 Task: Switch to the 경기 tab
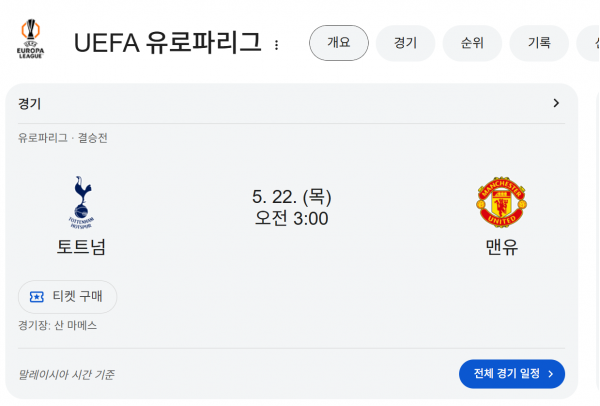(x=405, y=43)
